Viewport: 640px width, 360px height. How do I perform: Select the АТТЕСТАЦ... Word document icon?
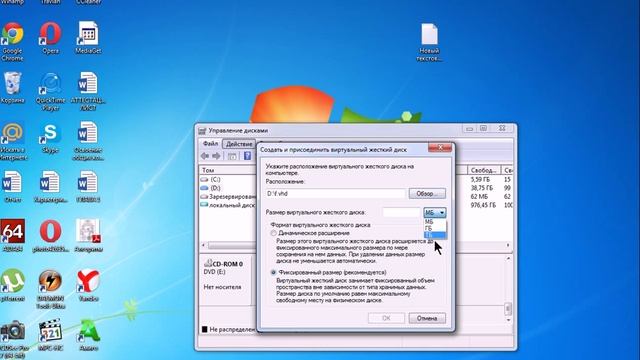coord(88,91)
